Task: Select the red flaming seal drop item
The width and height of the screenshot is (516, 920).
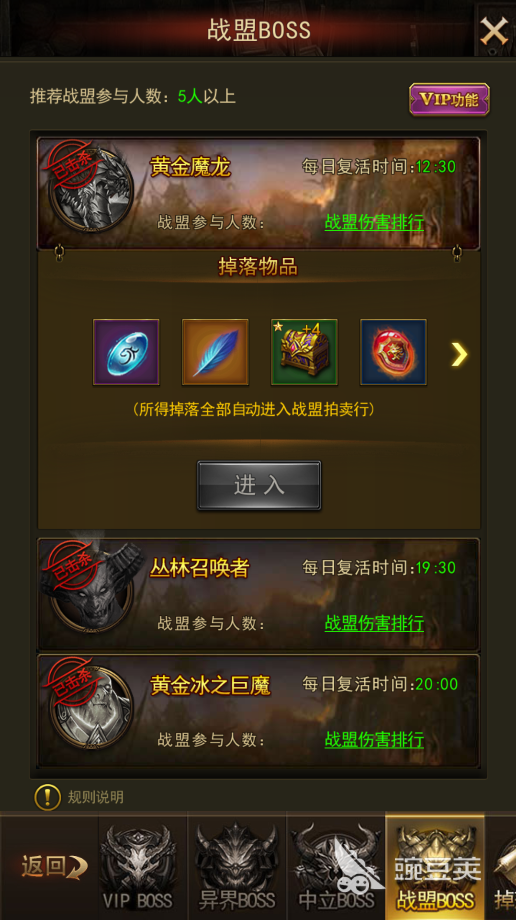Action: (393, 352)
